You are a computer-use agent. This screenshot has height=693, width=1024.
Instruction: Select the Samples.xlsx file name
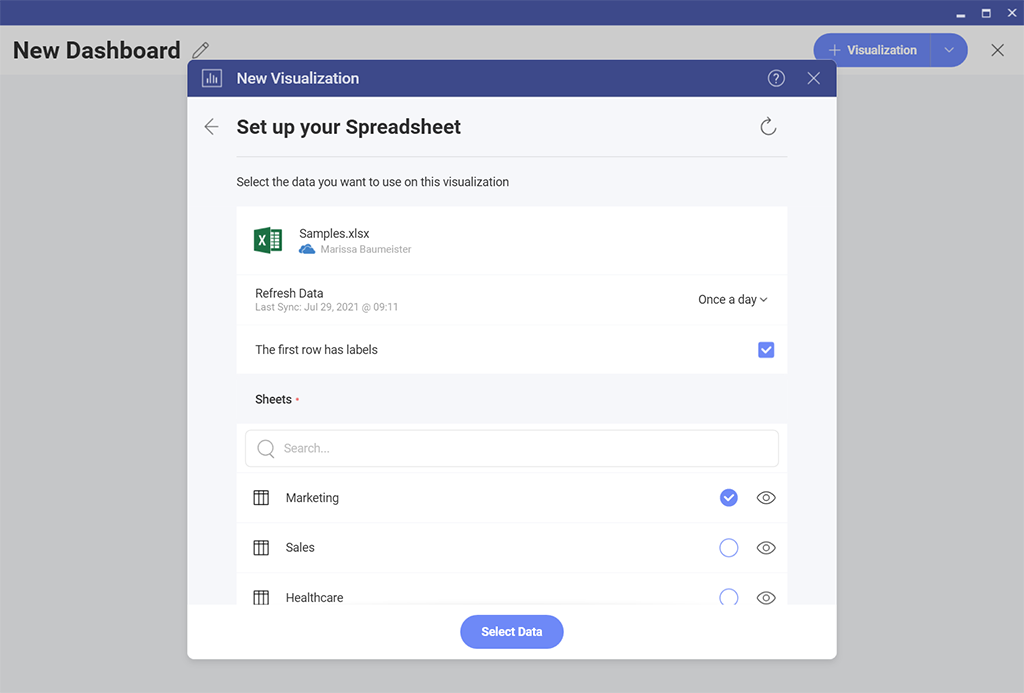334,233
